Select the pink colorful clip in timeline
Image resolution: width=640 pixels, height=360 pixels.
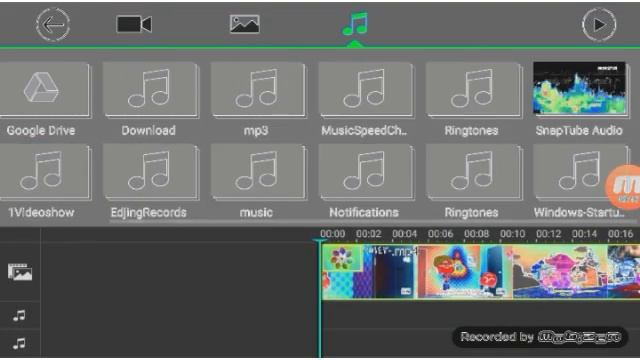(x=559, y=271)
